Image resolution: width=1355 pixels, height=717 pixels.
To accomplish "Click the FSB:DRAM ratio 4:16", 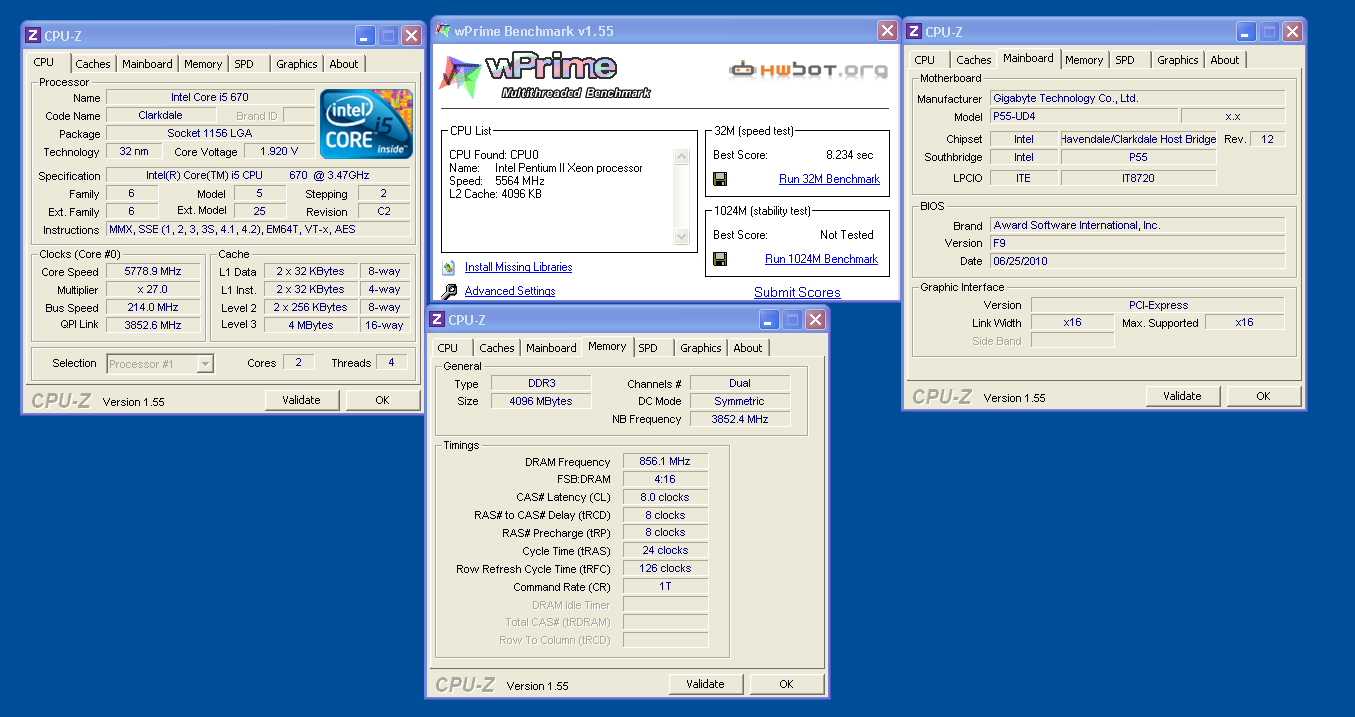I will (x=665, y=480).
